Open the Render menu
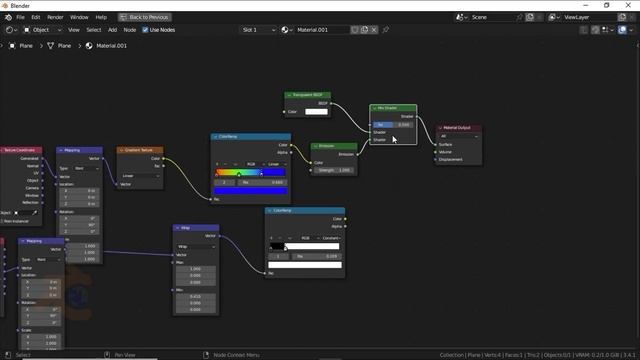 point(55,17)
